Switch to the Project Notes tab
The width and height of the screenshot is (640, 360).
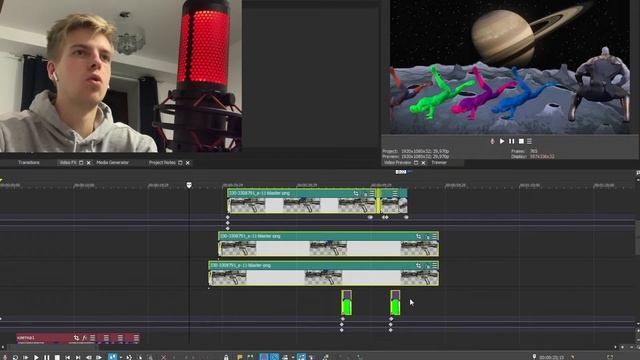click(x=162, y=162)
